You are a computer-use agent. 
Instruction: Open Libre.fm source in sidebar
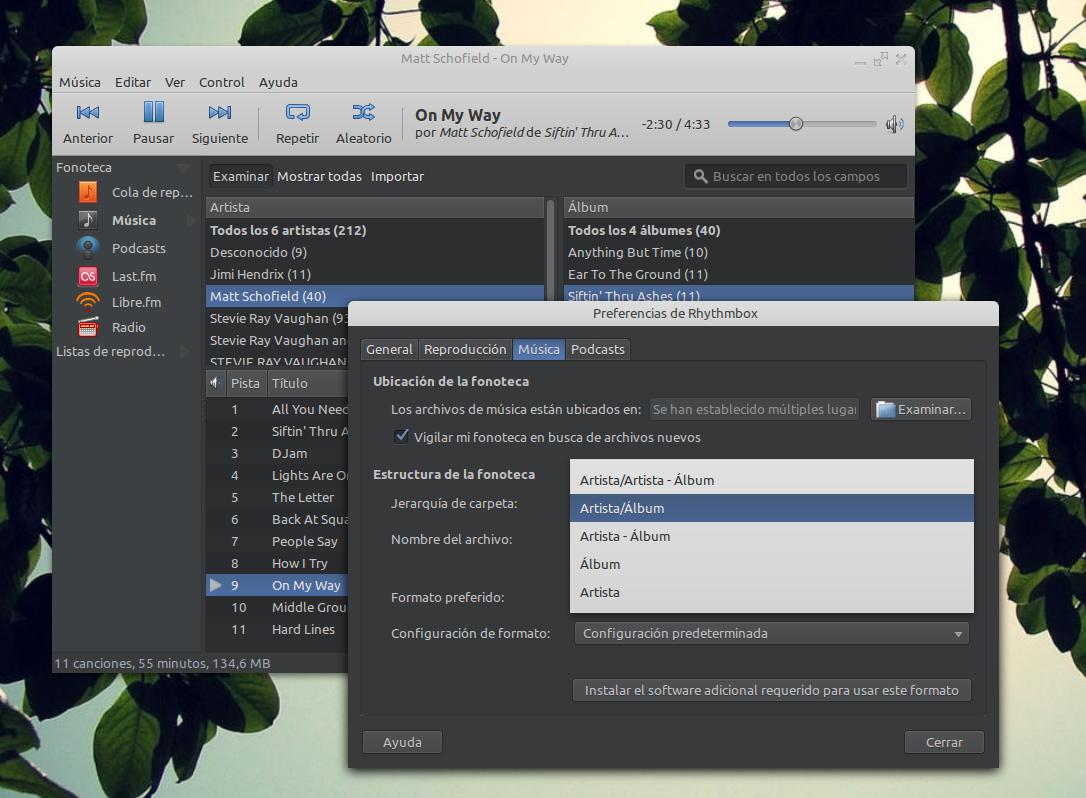pos(118,302)
